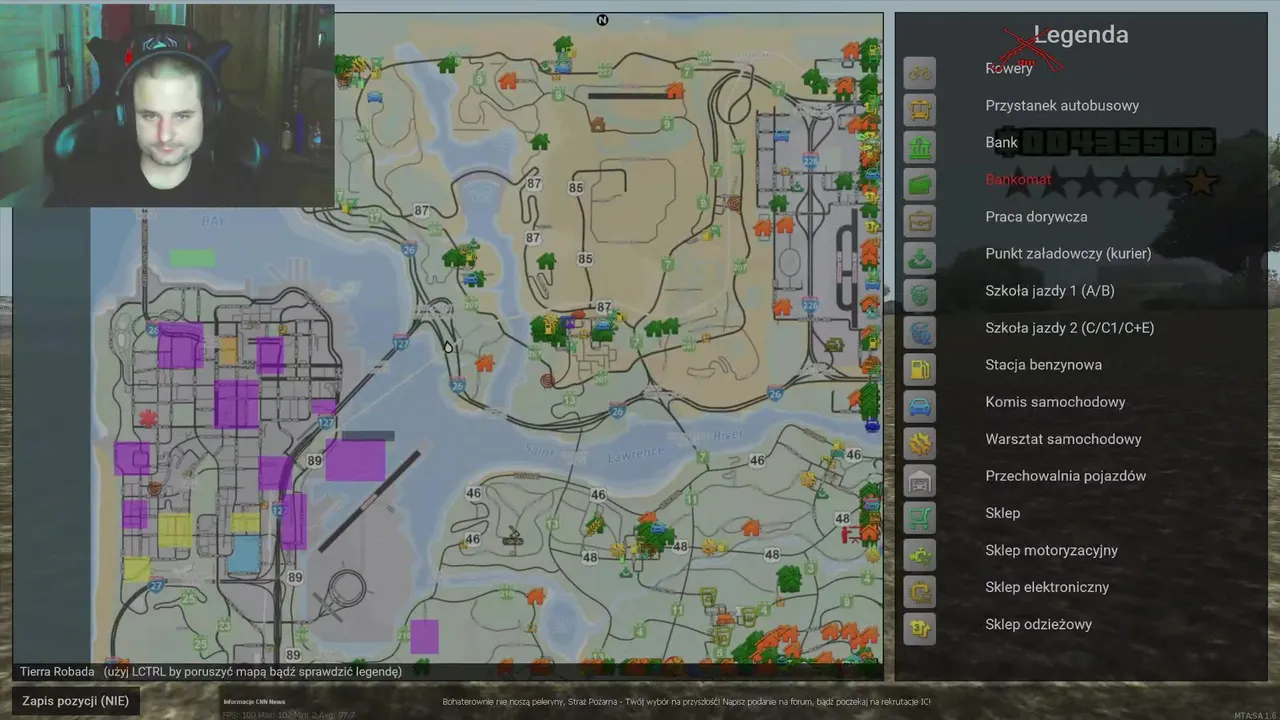
Task: Click the Bankomat ATM legend icon
Action: pyautogui.click(x=920, y=183)
